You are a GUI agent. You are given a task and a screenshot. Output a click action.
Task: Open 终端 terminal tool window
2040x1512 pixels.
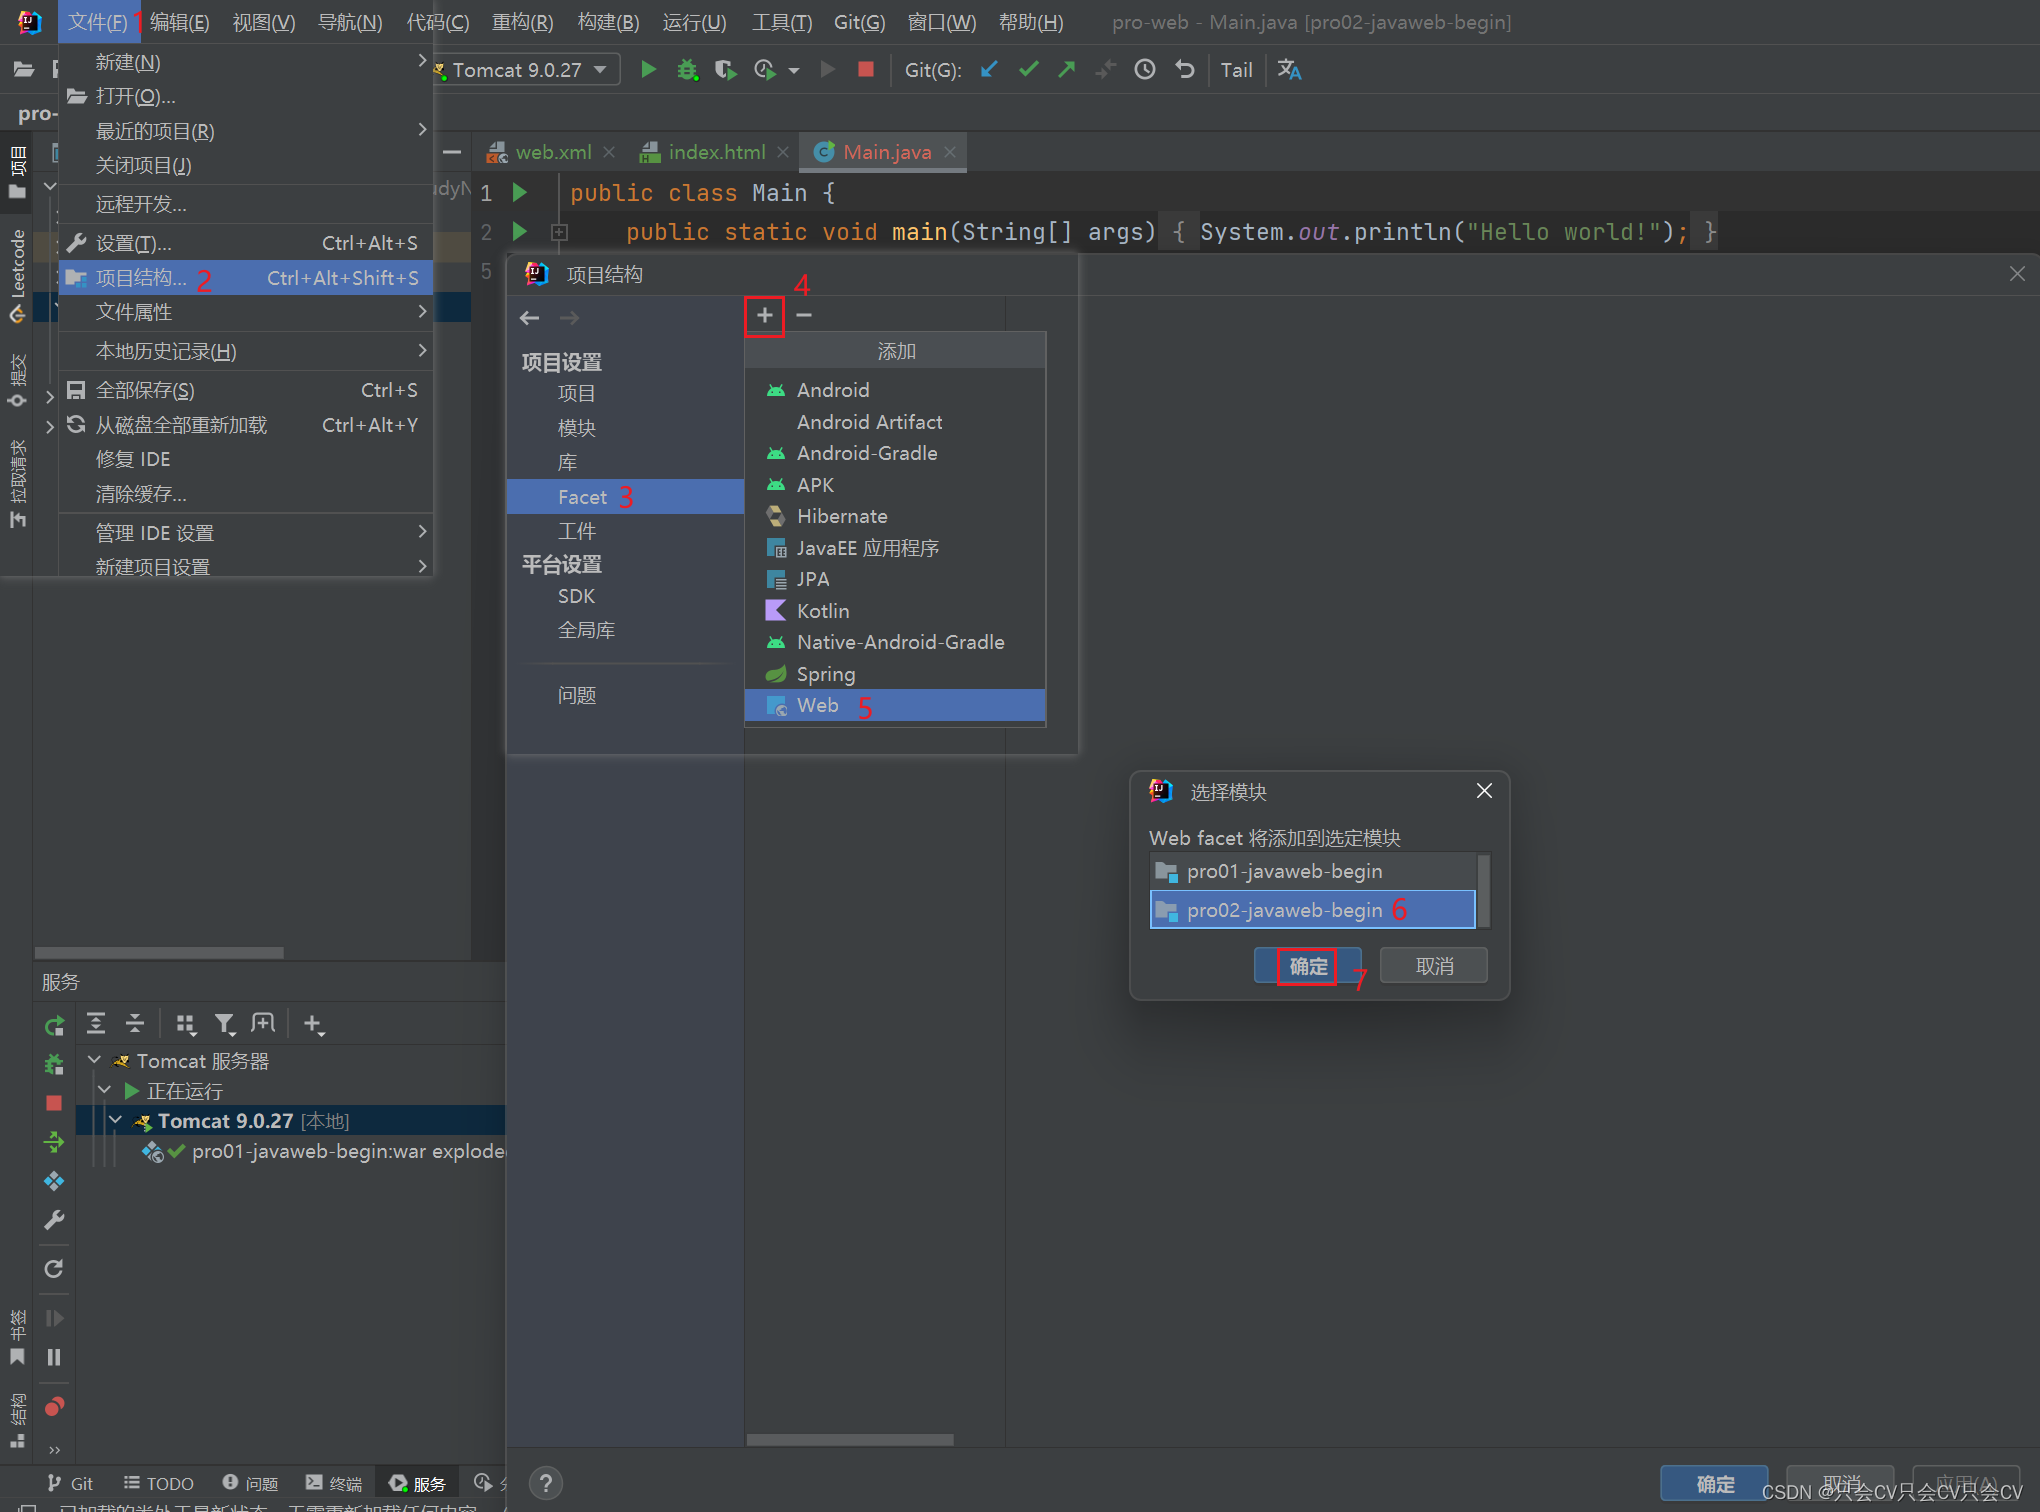(334, 1483)
